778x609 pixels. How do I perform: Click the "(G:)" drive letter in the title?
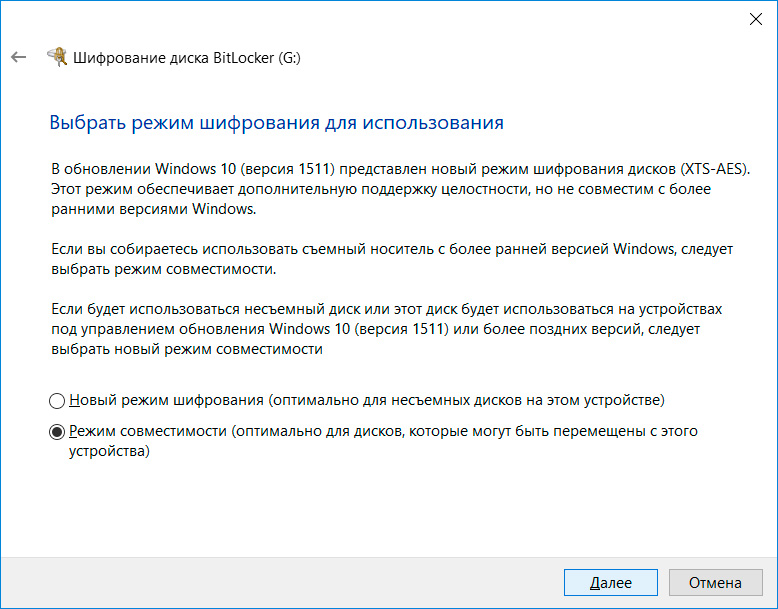(x=289, y=58)
